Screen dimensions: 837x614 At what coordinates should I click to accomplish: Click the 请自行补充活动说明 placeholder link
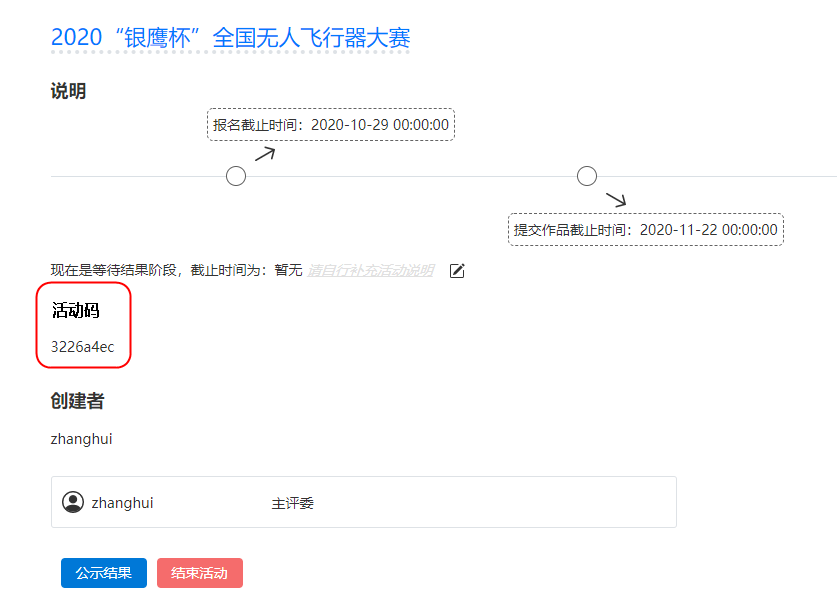click(370, 271)
